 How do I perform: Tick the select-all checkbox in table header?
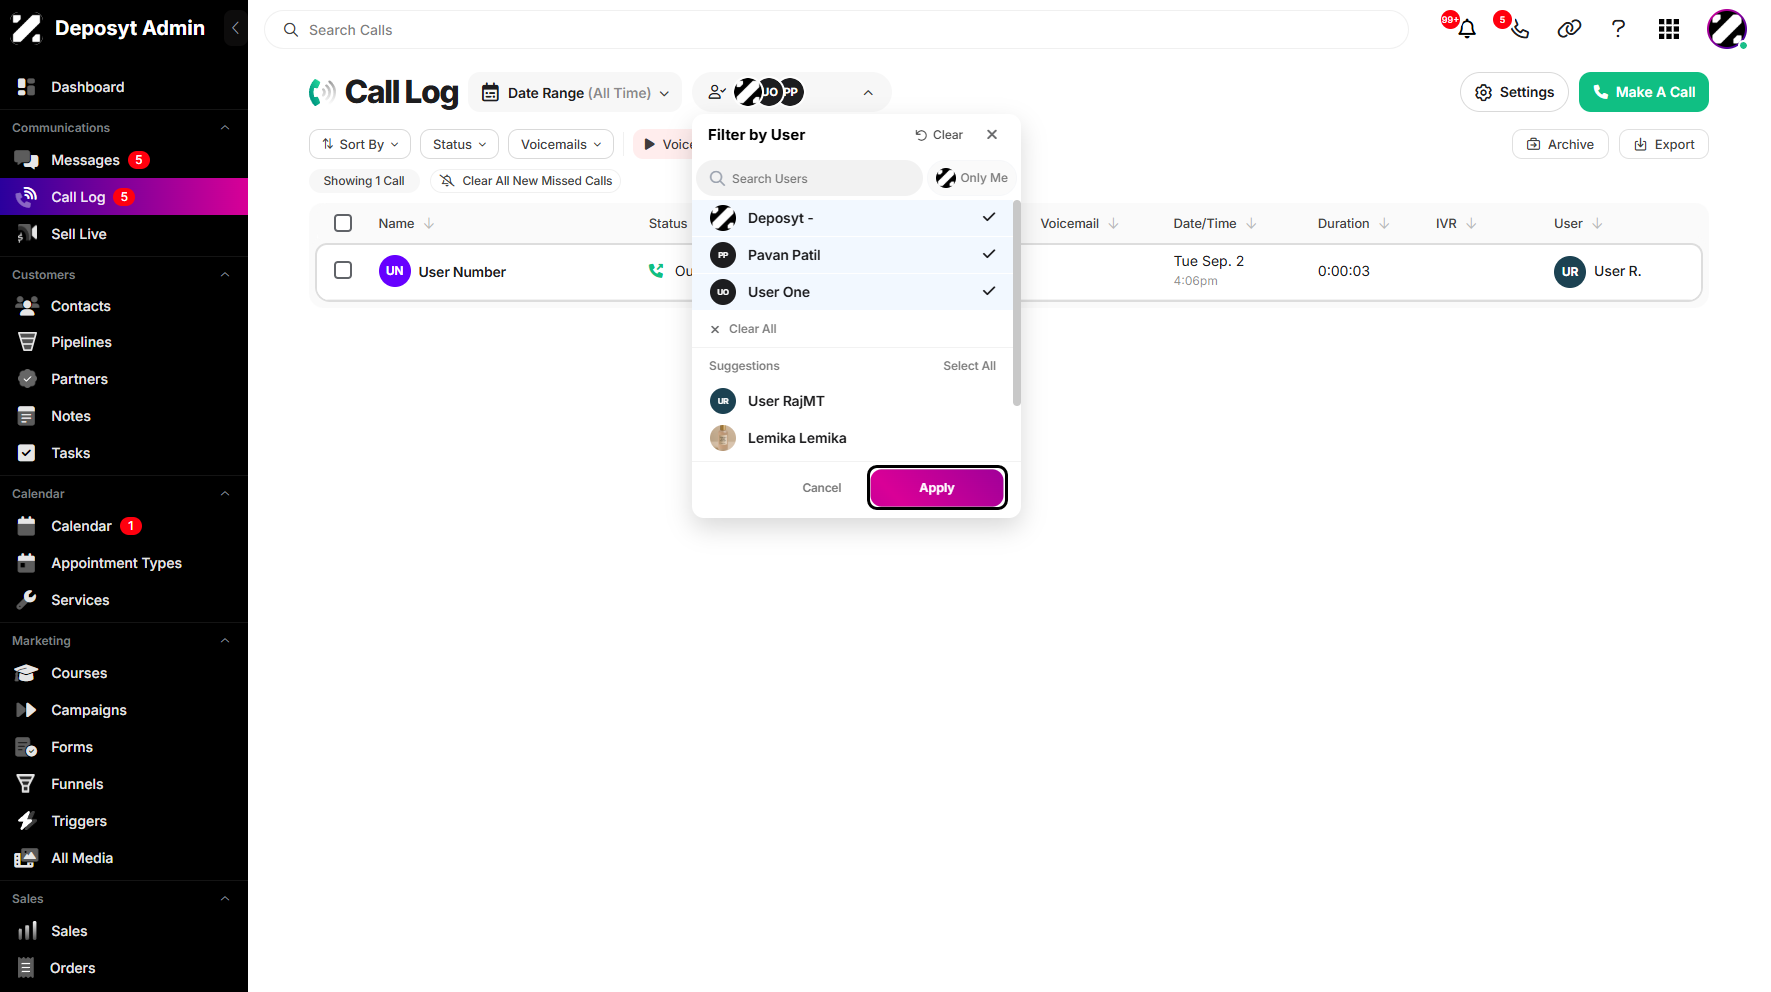(343, 223)
